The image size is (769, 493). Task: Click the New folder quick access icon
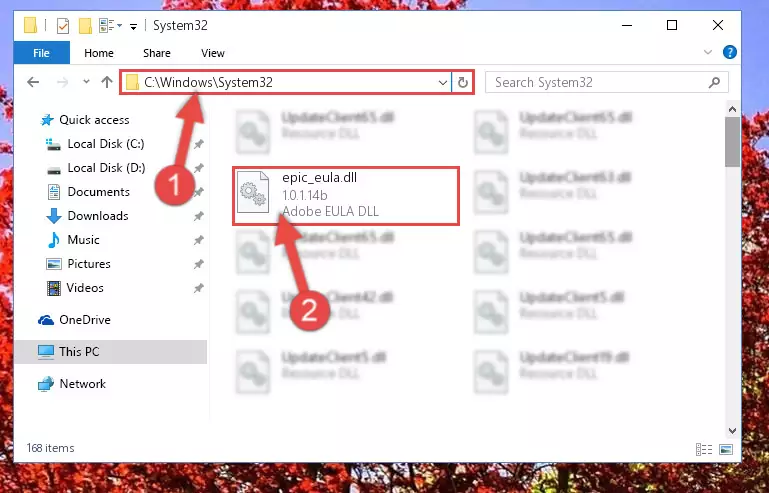[85, 26]
